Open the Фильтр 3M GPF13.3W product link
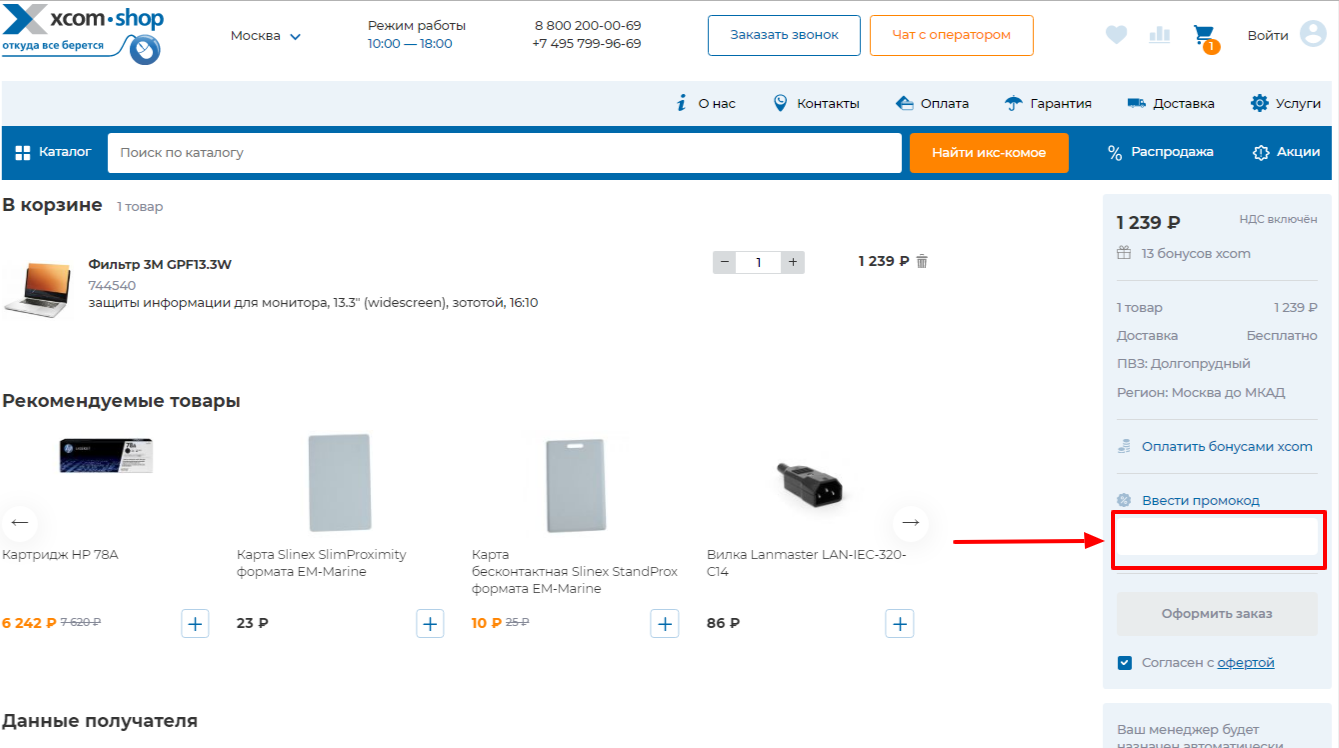The height and width of the screenshot is (748, 1339). coord(160,264)
